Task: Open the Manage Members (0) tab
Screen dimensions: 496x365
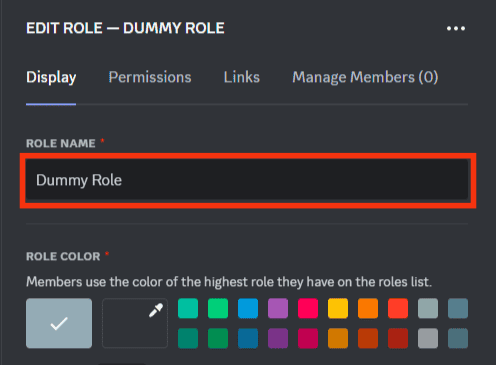Action: tap(365, 77)
